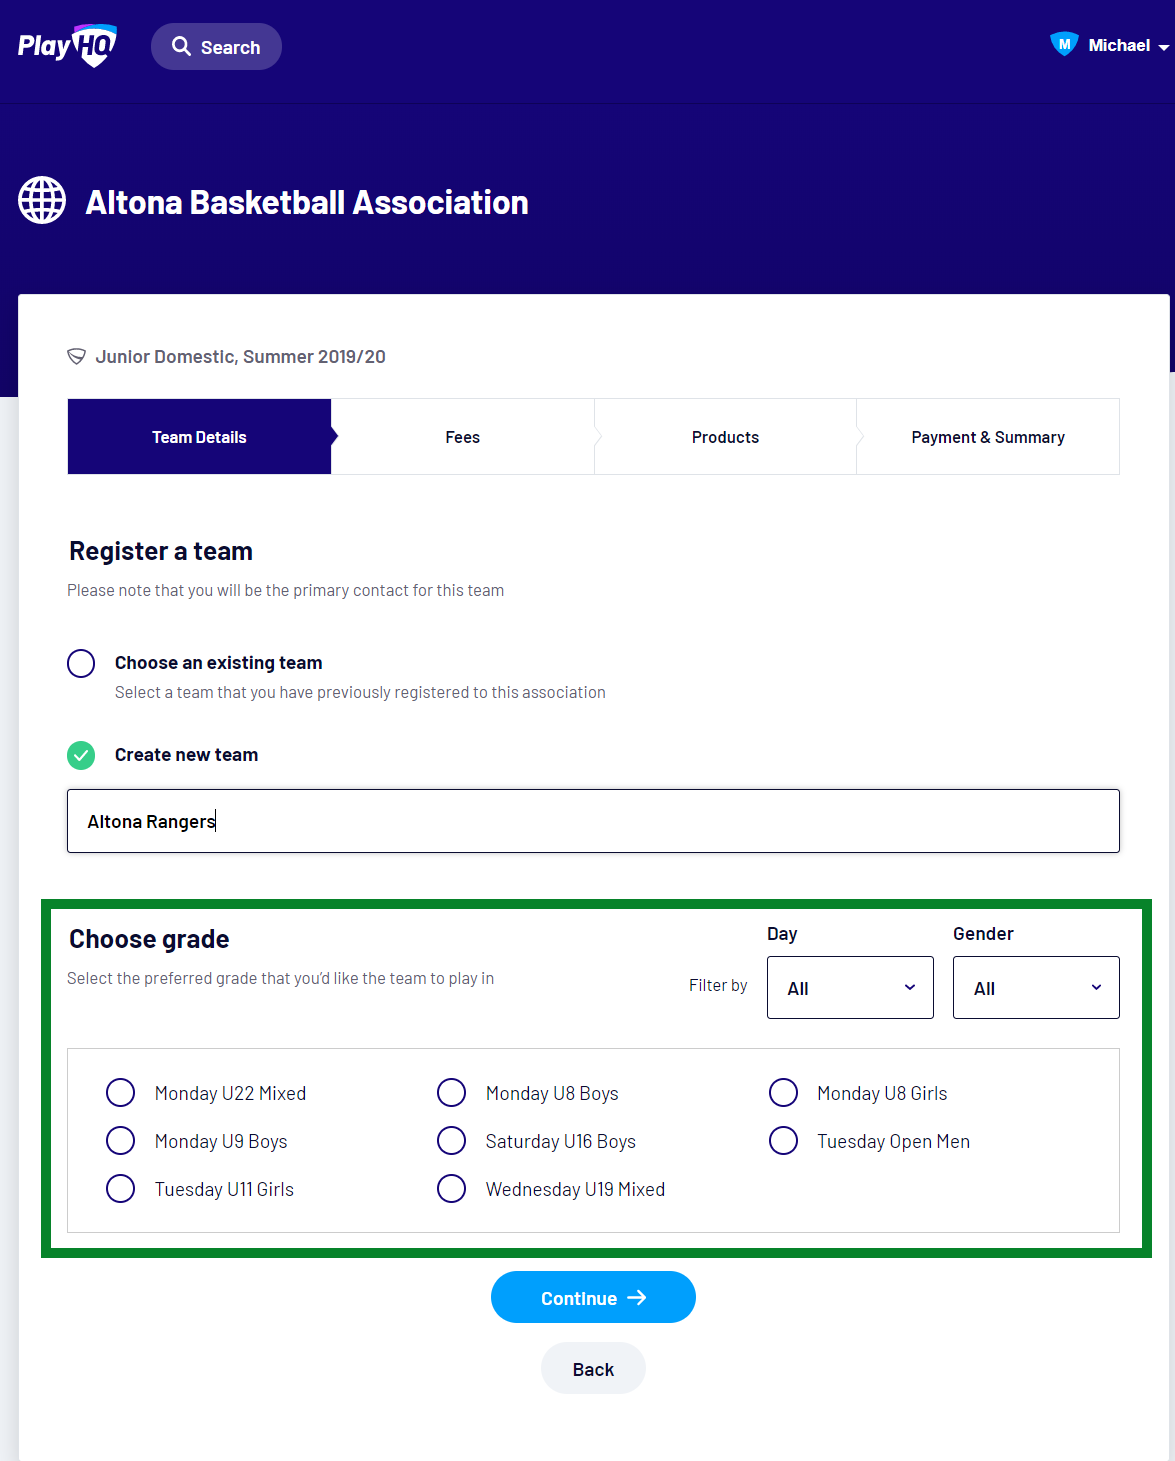Select the Choose an existing team option
This screenshot has height=1461, width=1175.
[81, 663]
